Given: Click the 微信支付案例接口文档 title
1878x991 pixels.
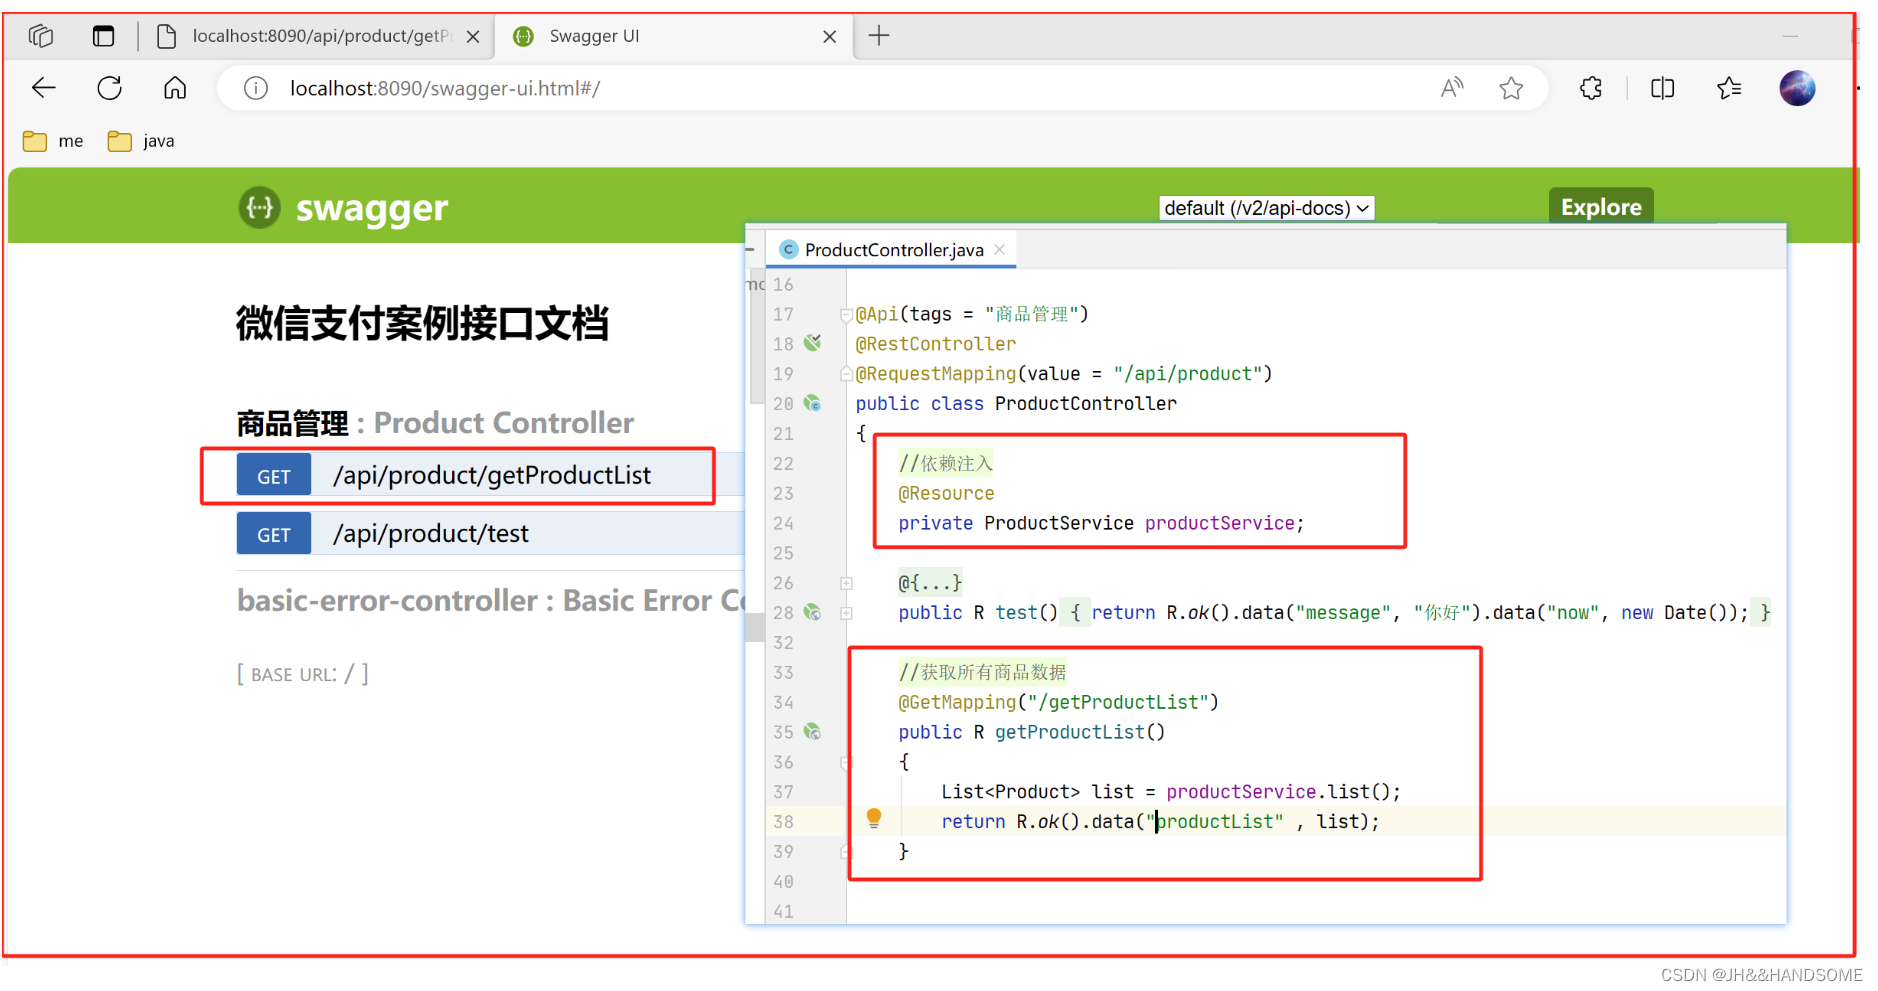Looking at the screenshot, I should pos(422,323).
